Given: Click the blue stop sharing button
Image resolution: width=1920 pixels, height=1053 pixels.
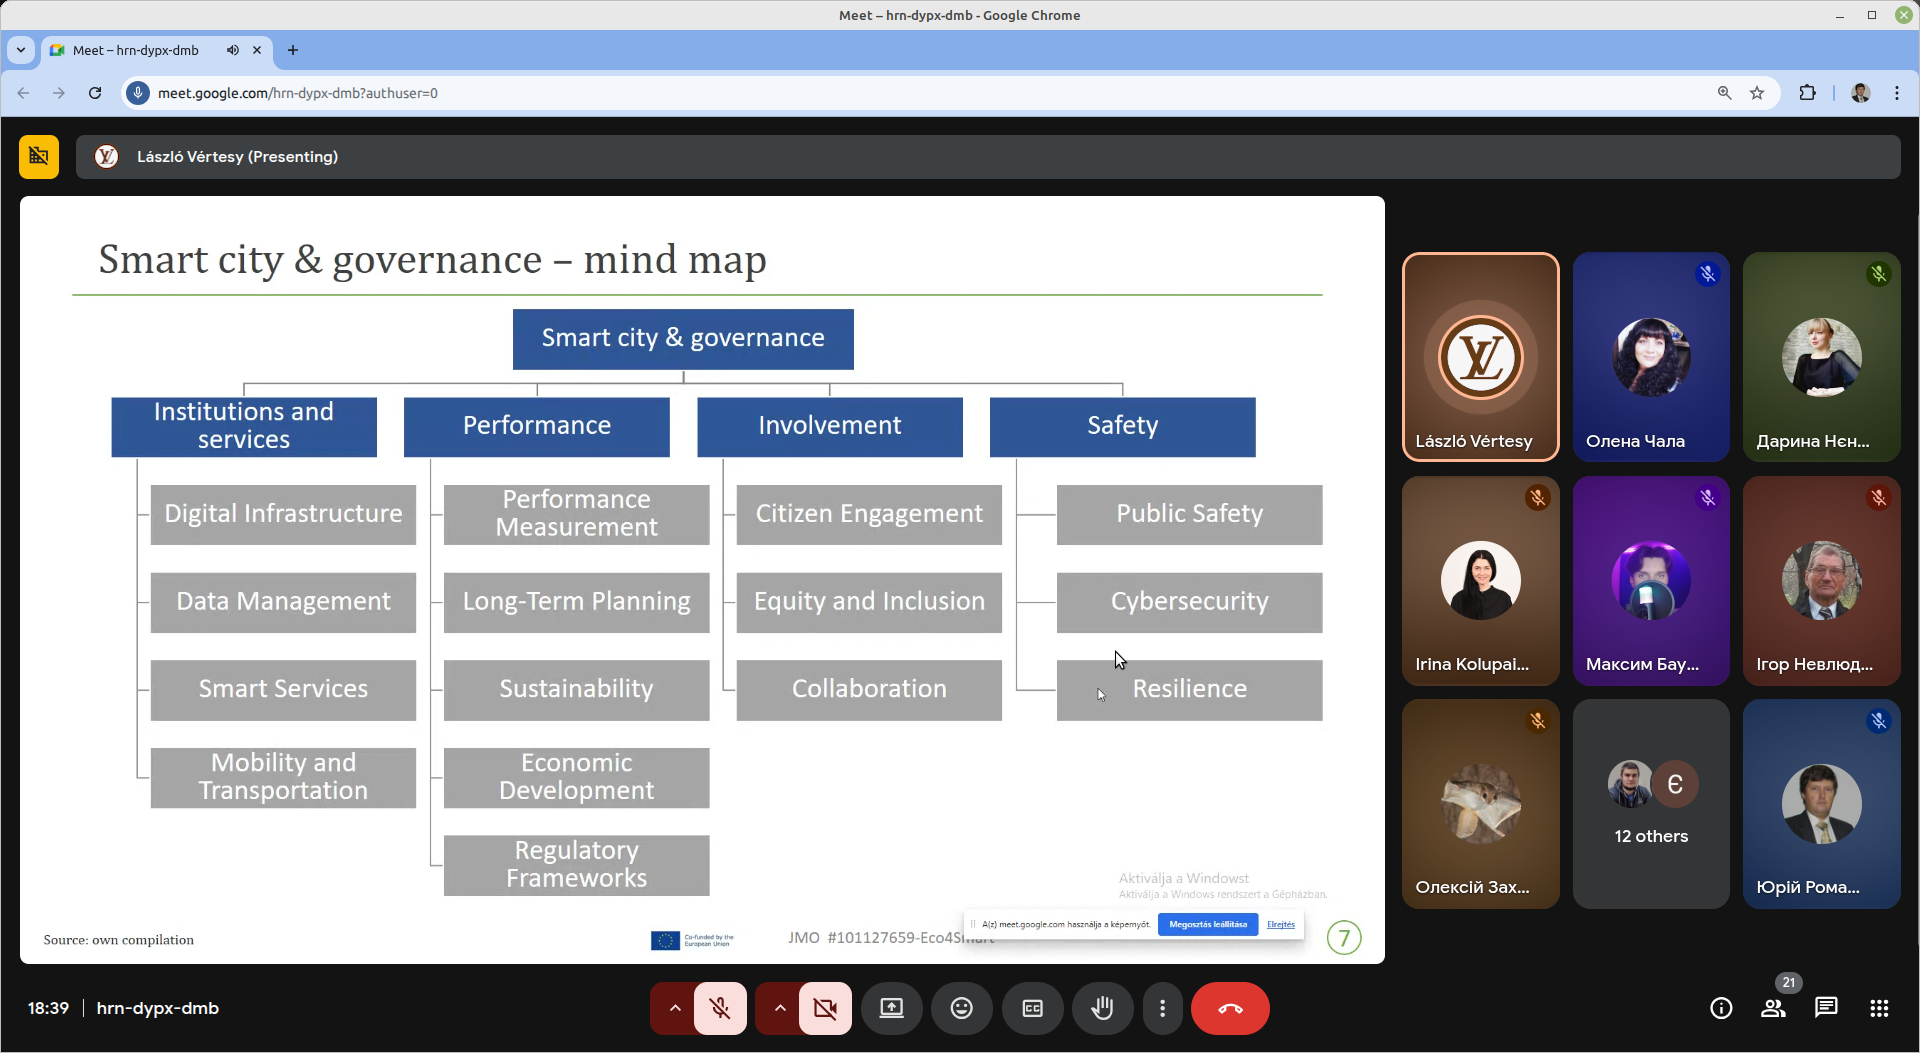Looking at the screenshot, I should pyautogui.click(x=1207, y=924).
